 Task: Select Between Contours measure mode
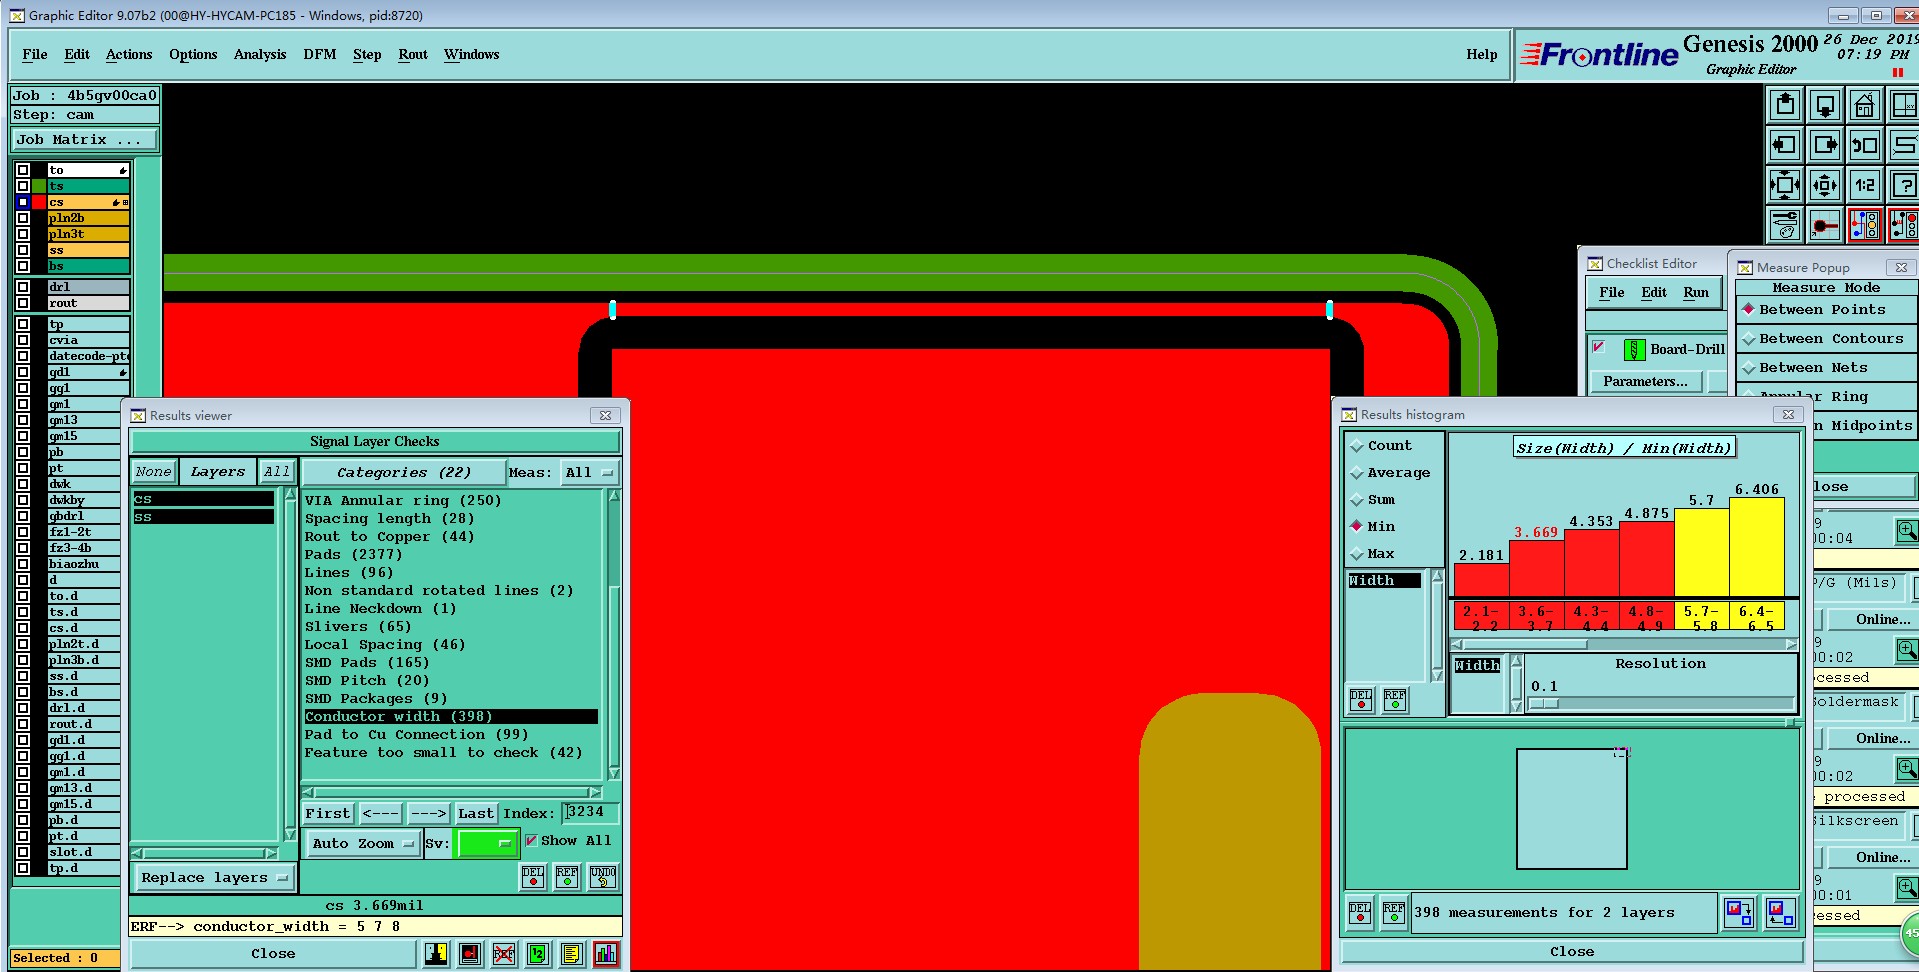point(1823,339)
